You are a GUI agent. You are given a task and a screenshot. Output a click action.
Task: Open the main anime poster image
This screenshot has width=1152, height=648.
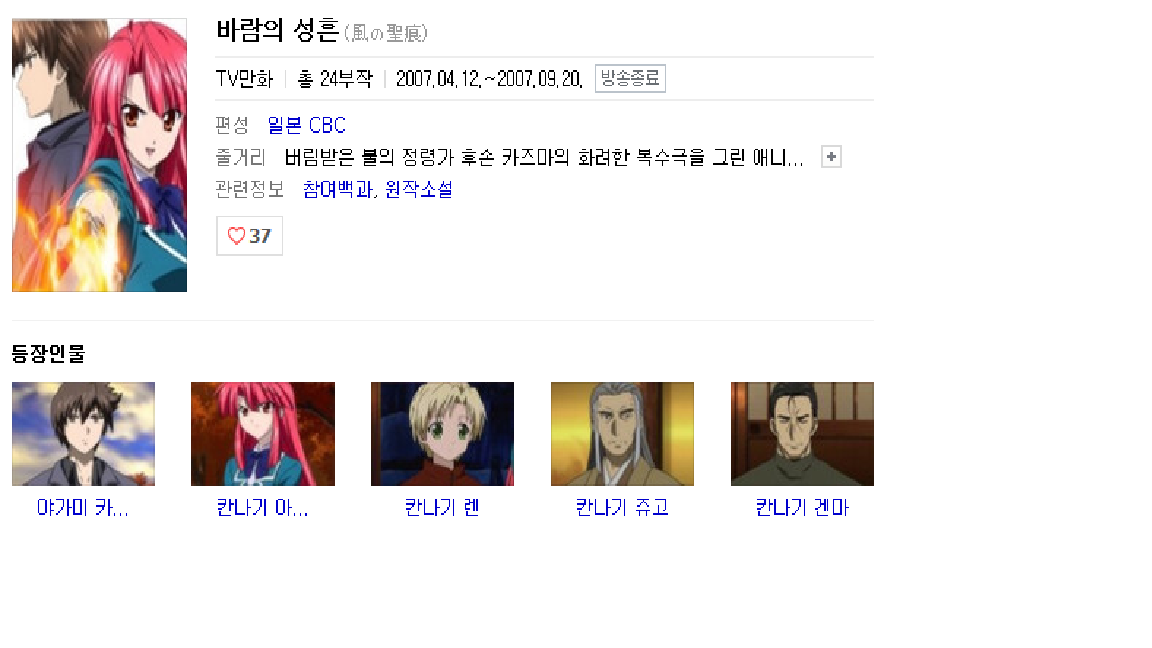click(99, 155)
